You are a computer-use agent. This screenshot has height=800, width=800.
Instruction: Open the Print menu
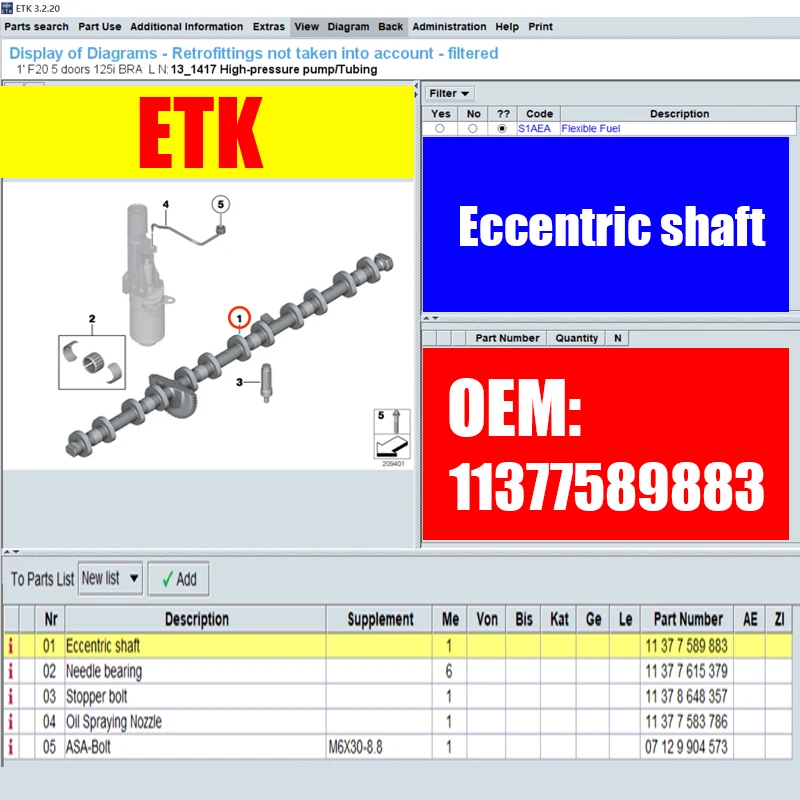pyautogui.click(x=540, y=27)
